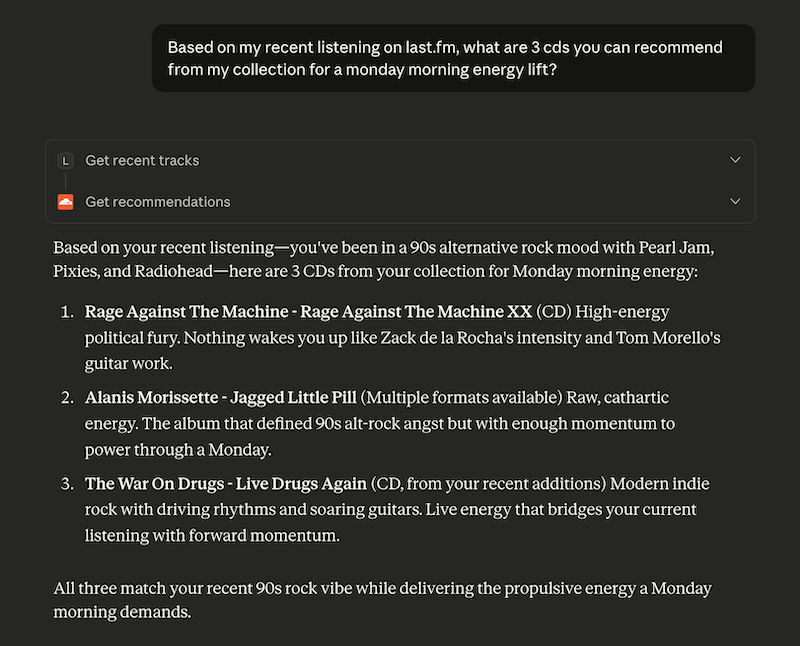Open the "Get recent tracks" tool call label

(142, 160)
